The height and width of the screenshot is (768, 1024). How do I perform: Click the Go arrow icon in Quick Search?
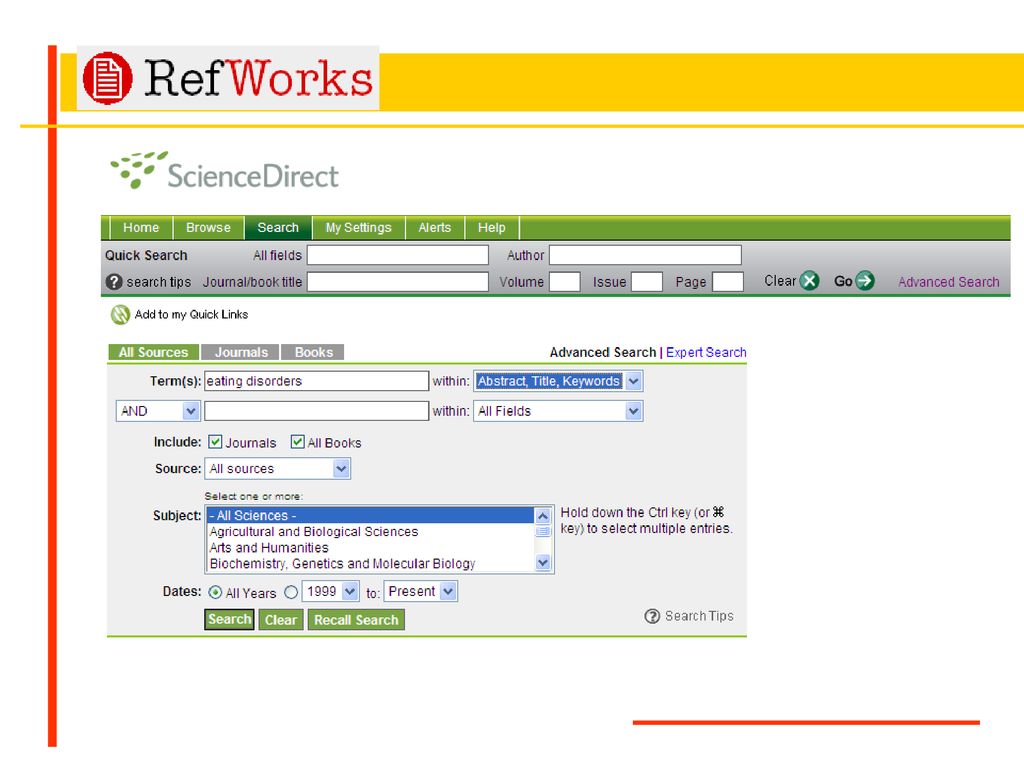pos(865,281)
